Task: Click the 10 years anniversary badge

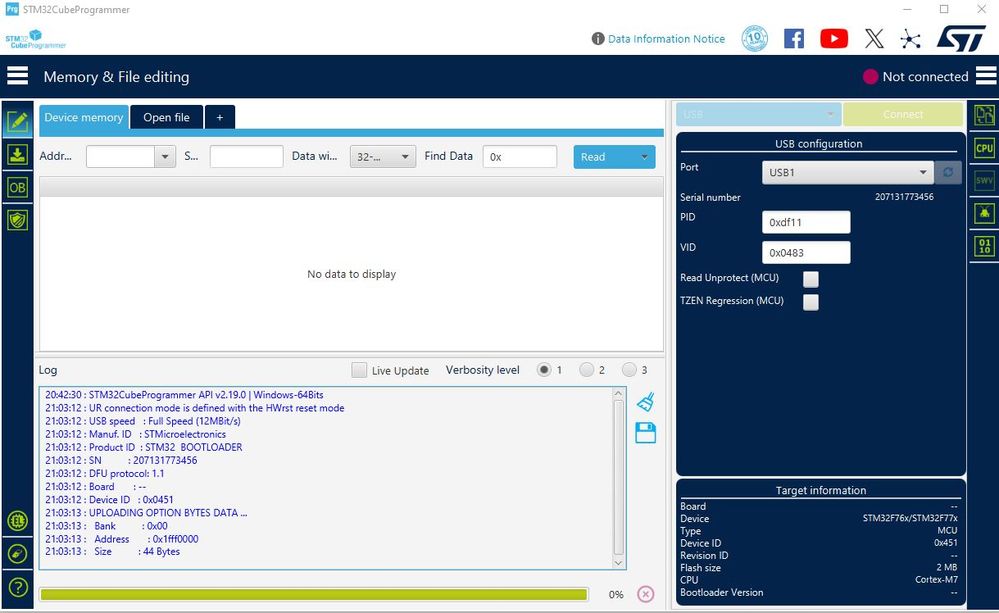Action: pyautogui.click(x=754, y=38)
